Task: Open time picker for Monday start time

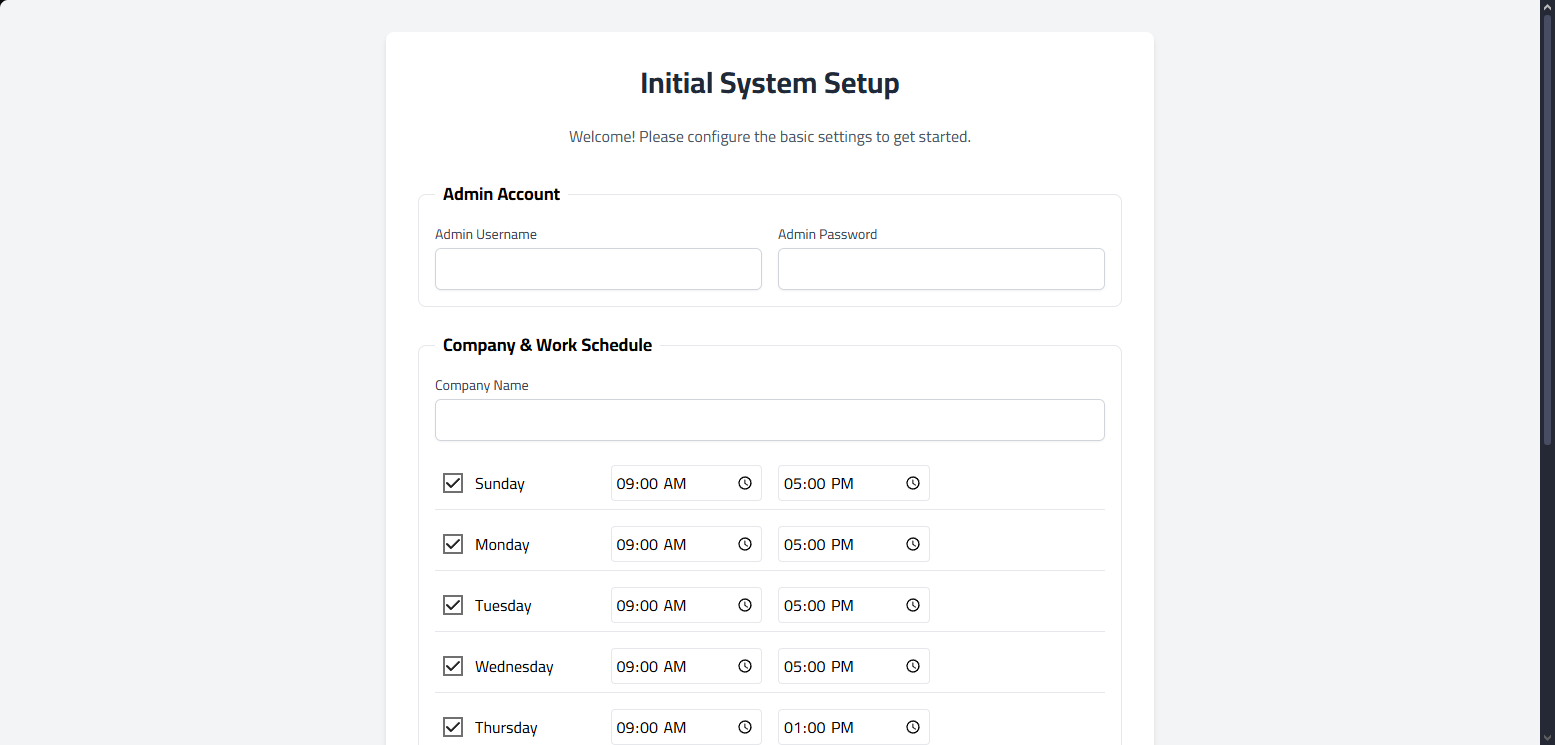Action: [745, 544]
